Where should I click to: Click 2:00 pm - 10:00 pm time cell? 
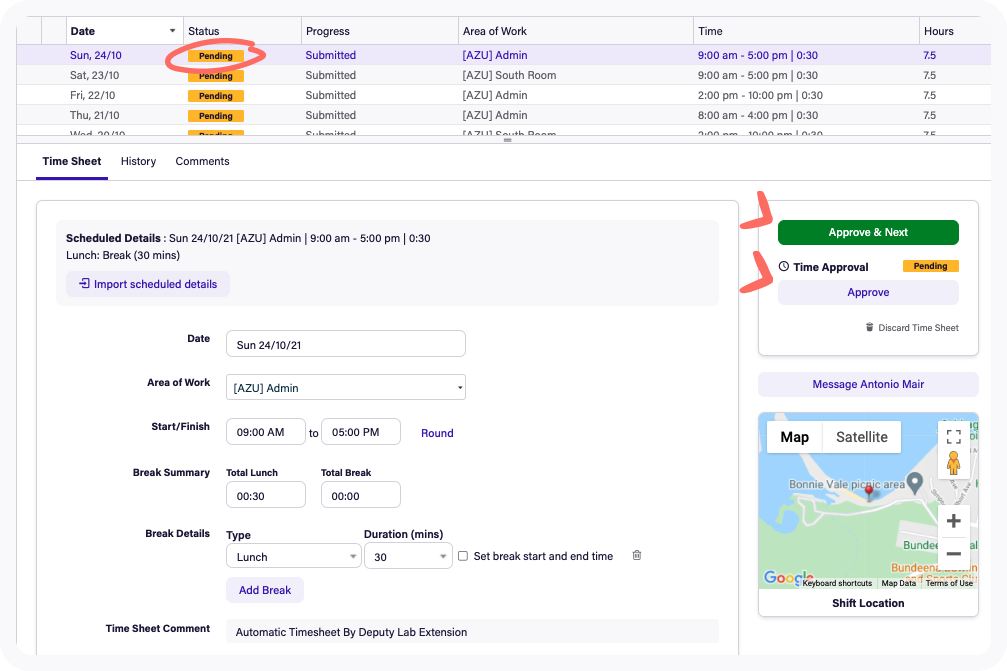(x=760, y=95)
